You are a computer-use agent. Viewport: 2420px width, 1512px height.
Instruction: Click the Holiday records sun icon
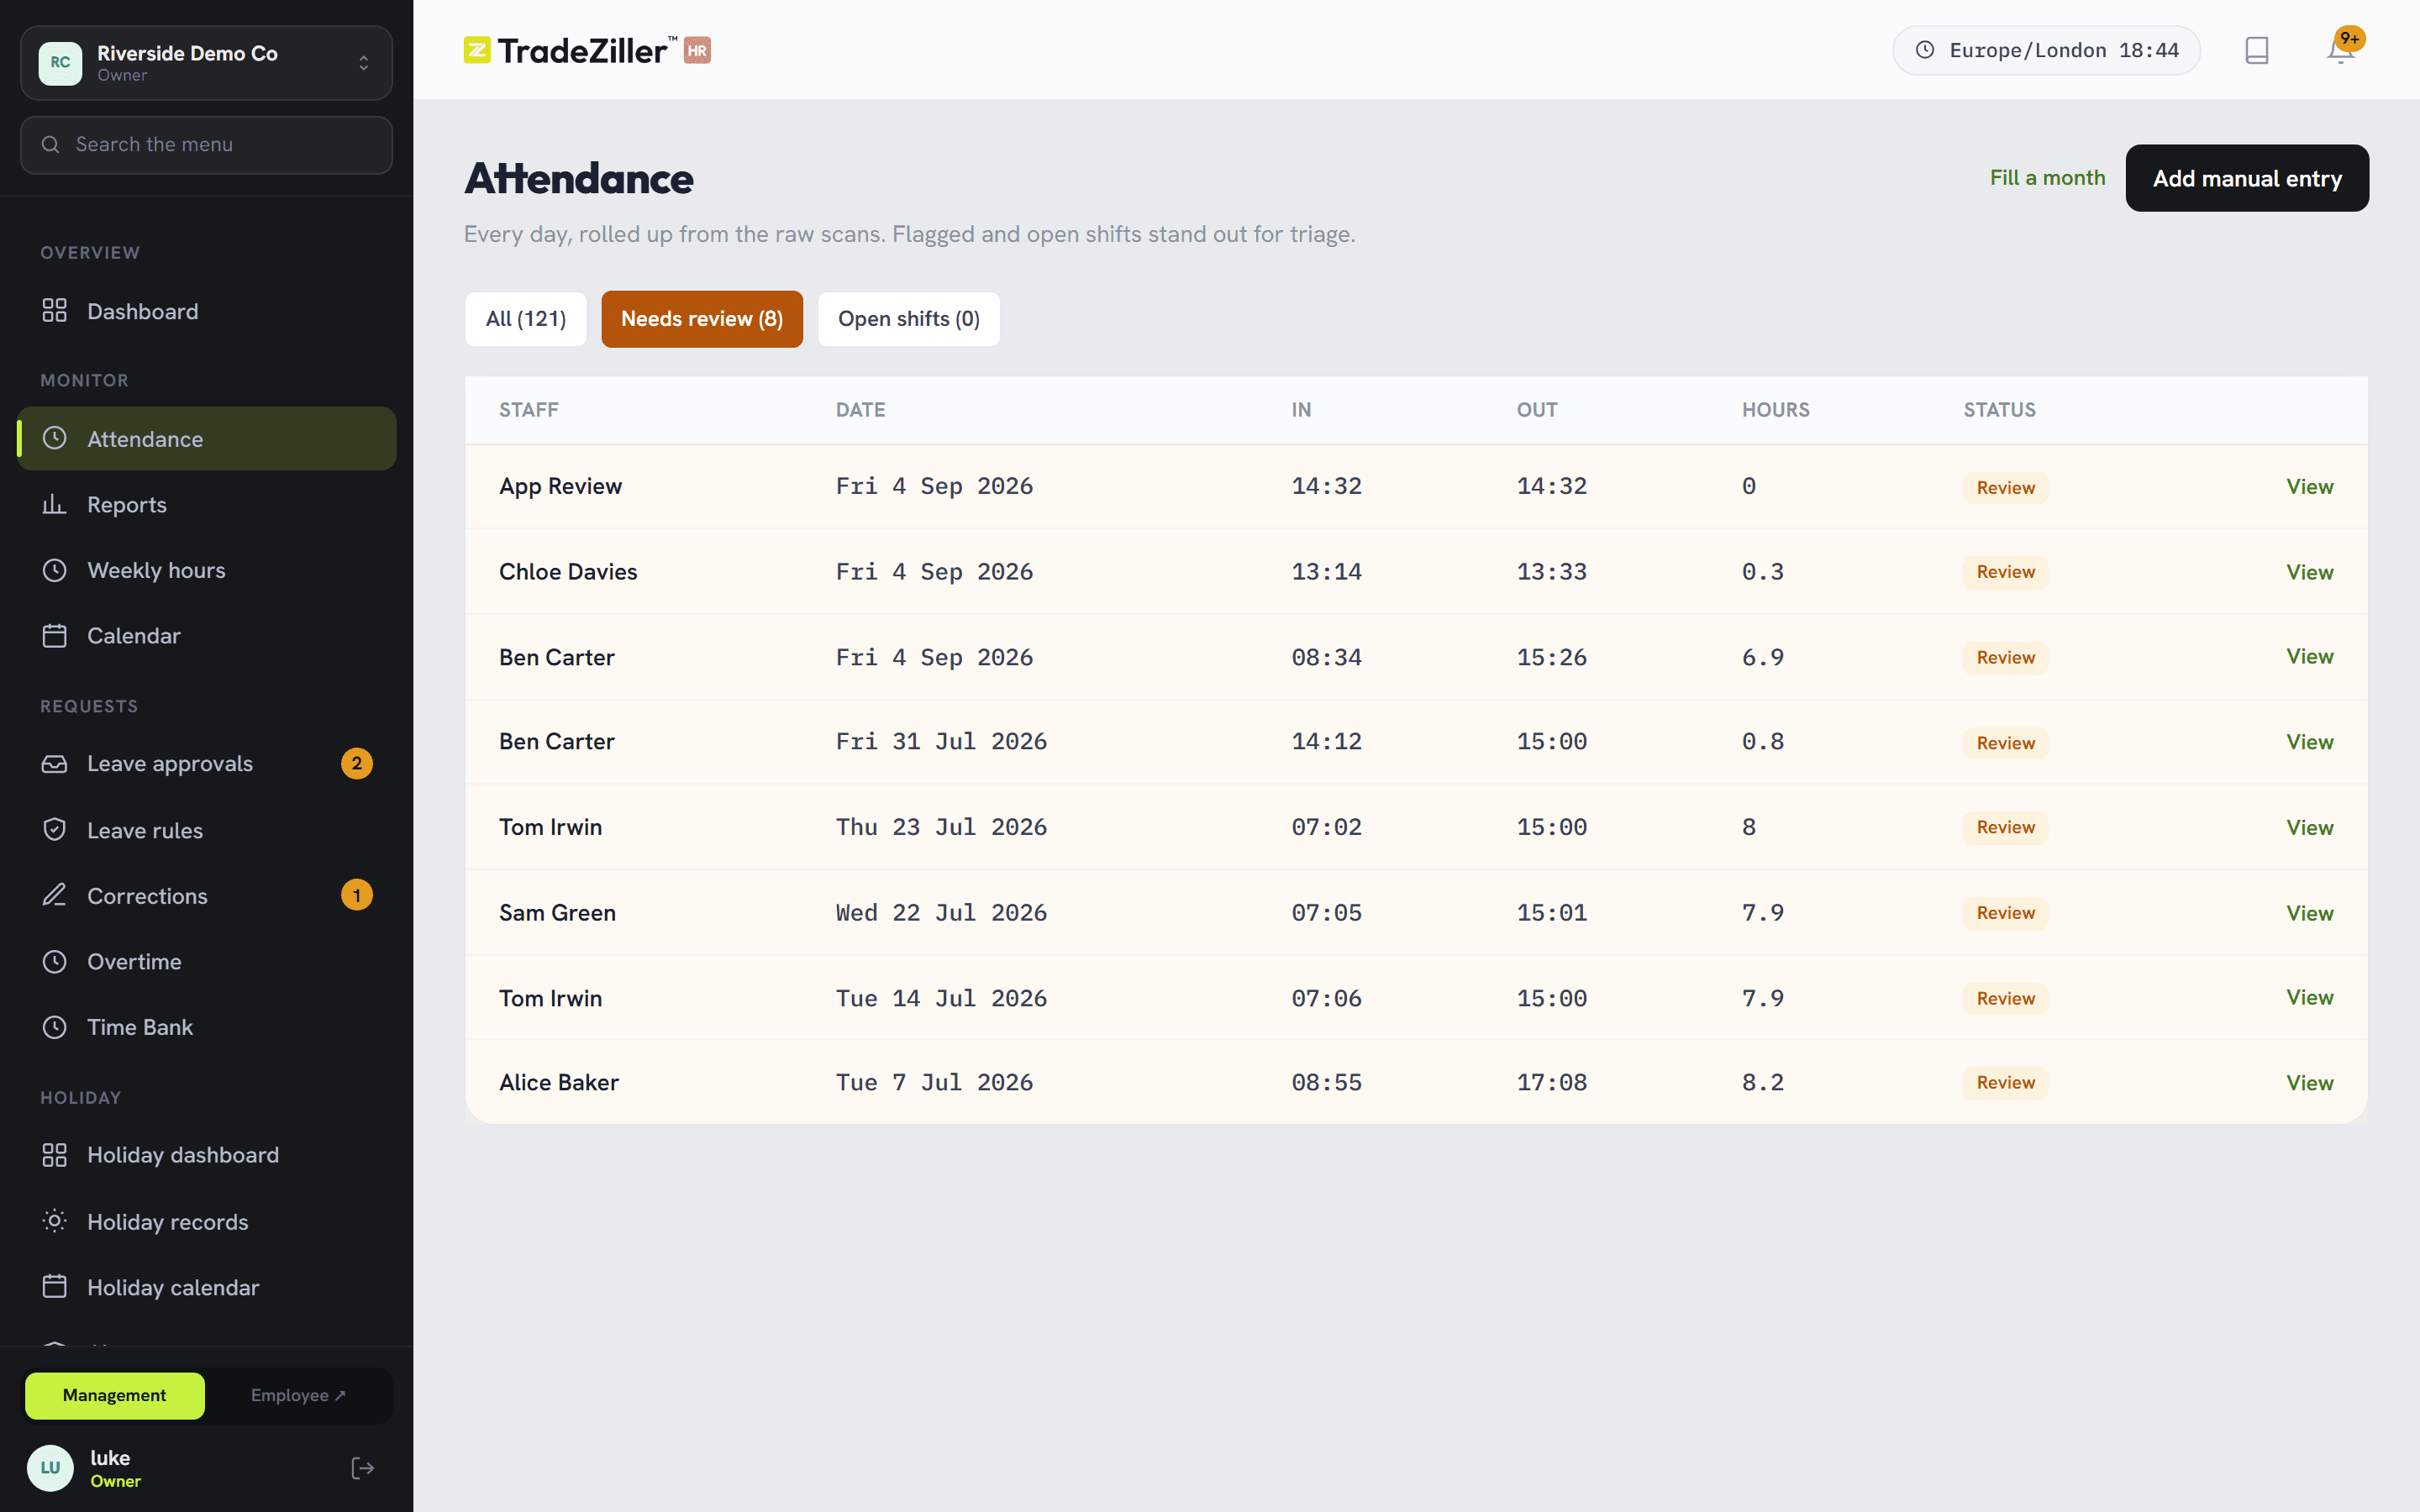54,1221
